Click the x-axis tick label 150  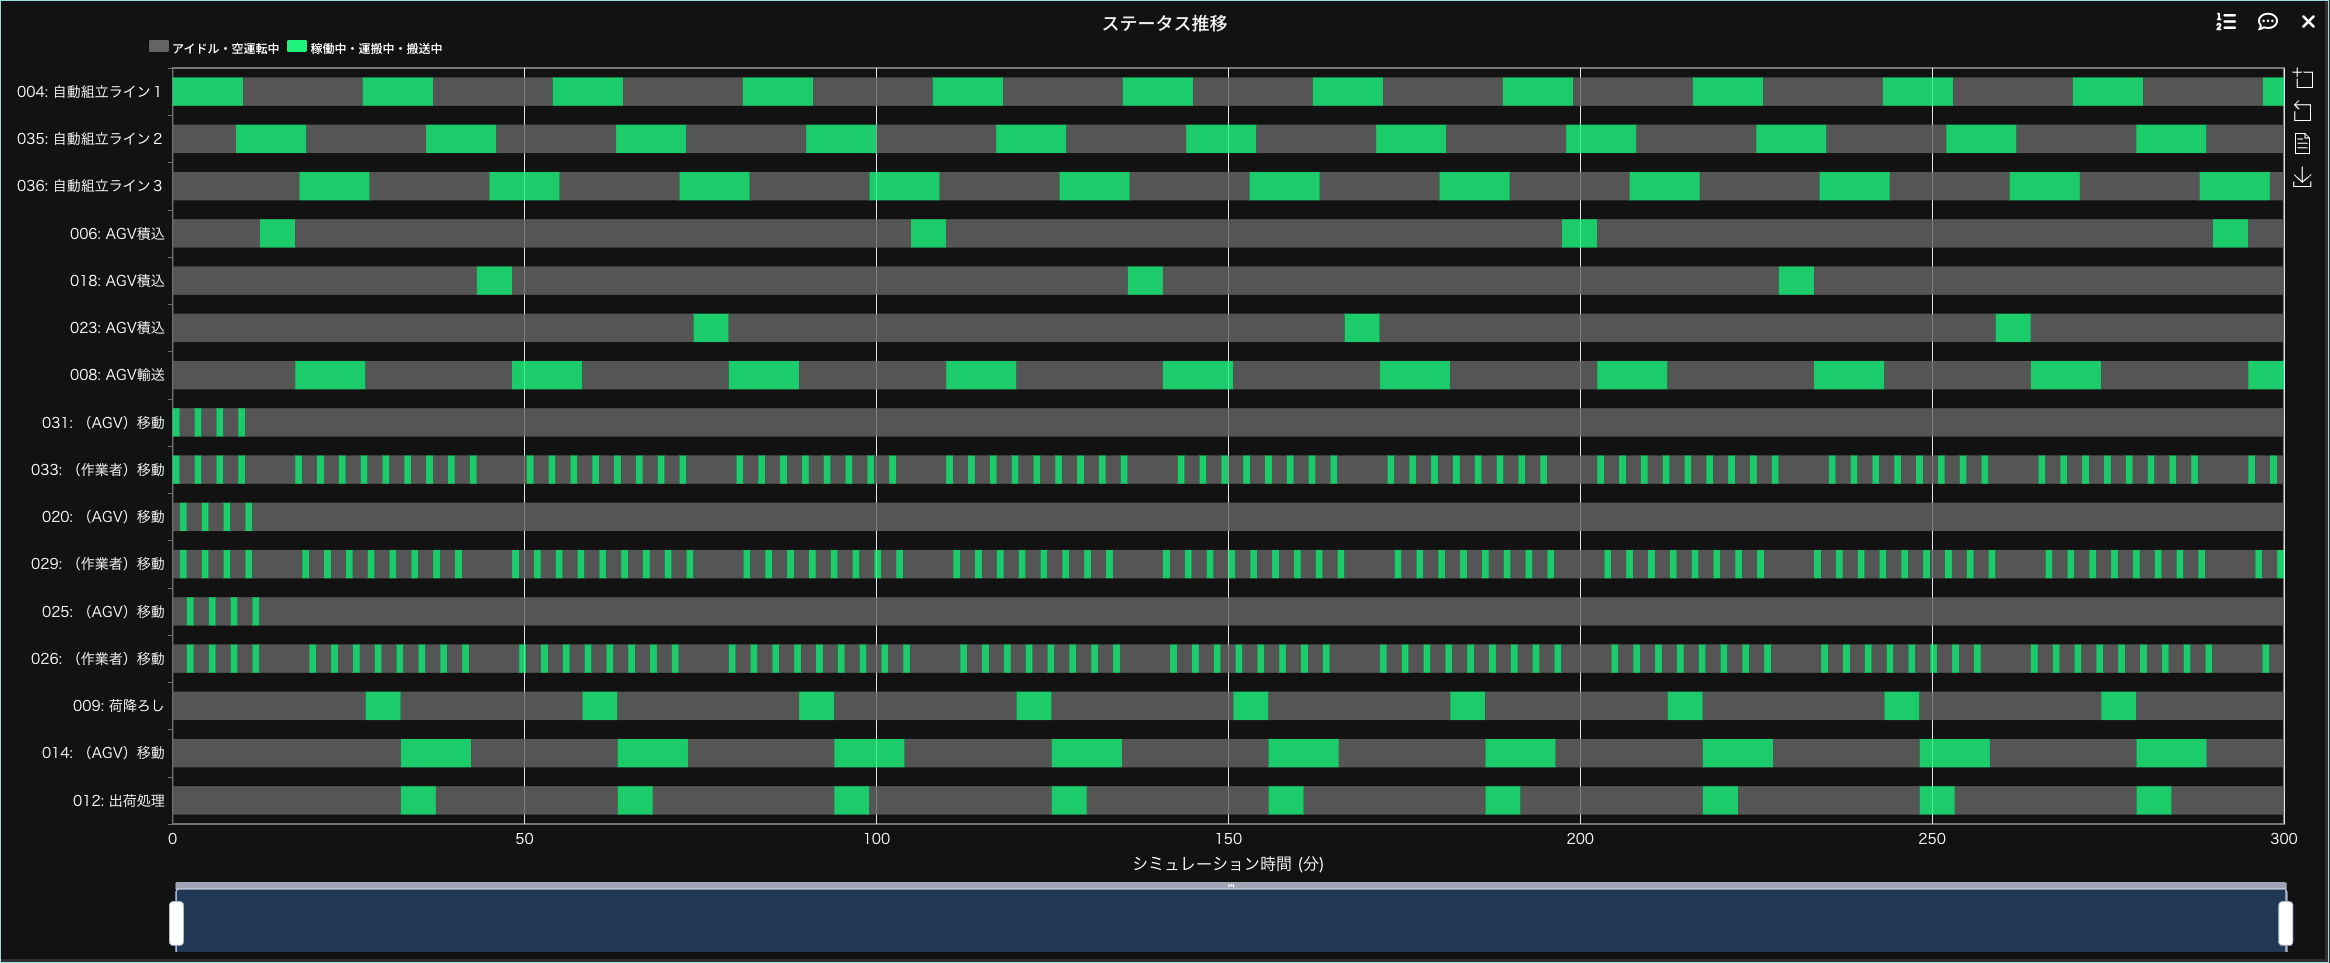click(x=1228, y=839)
